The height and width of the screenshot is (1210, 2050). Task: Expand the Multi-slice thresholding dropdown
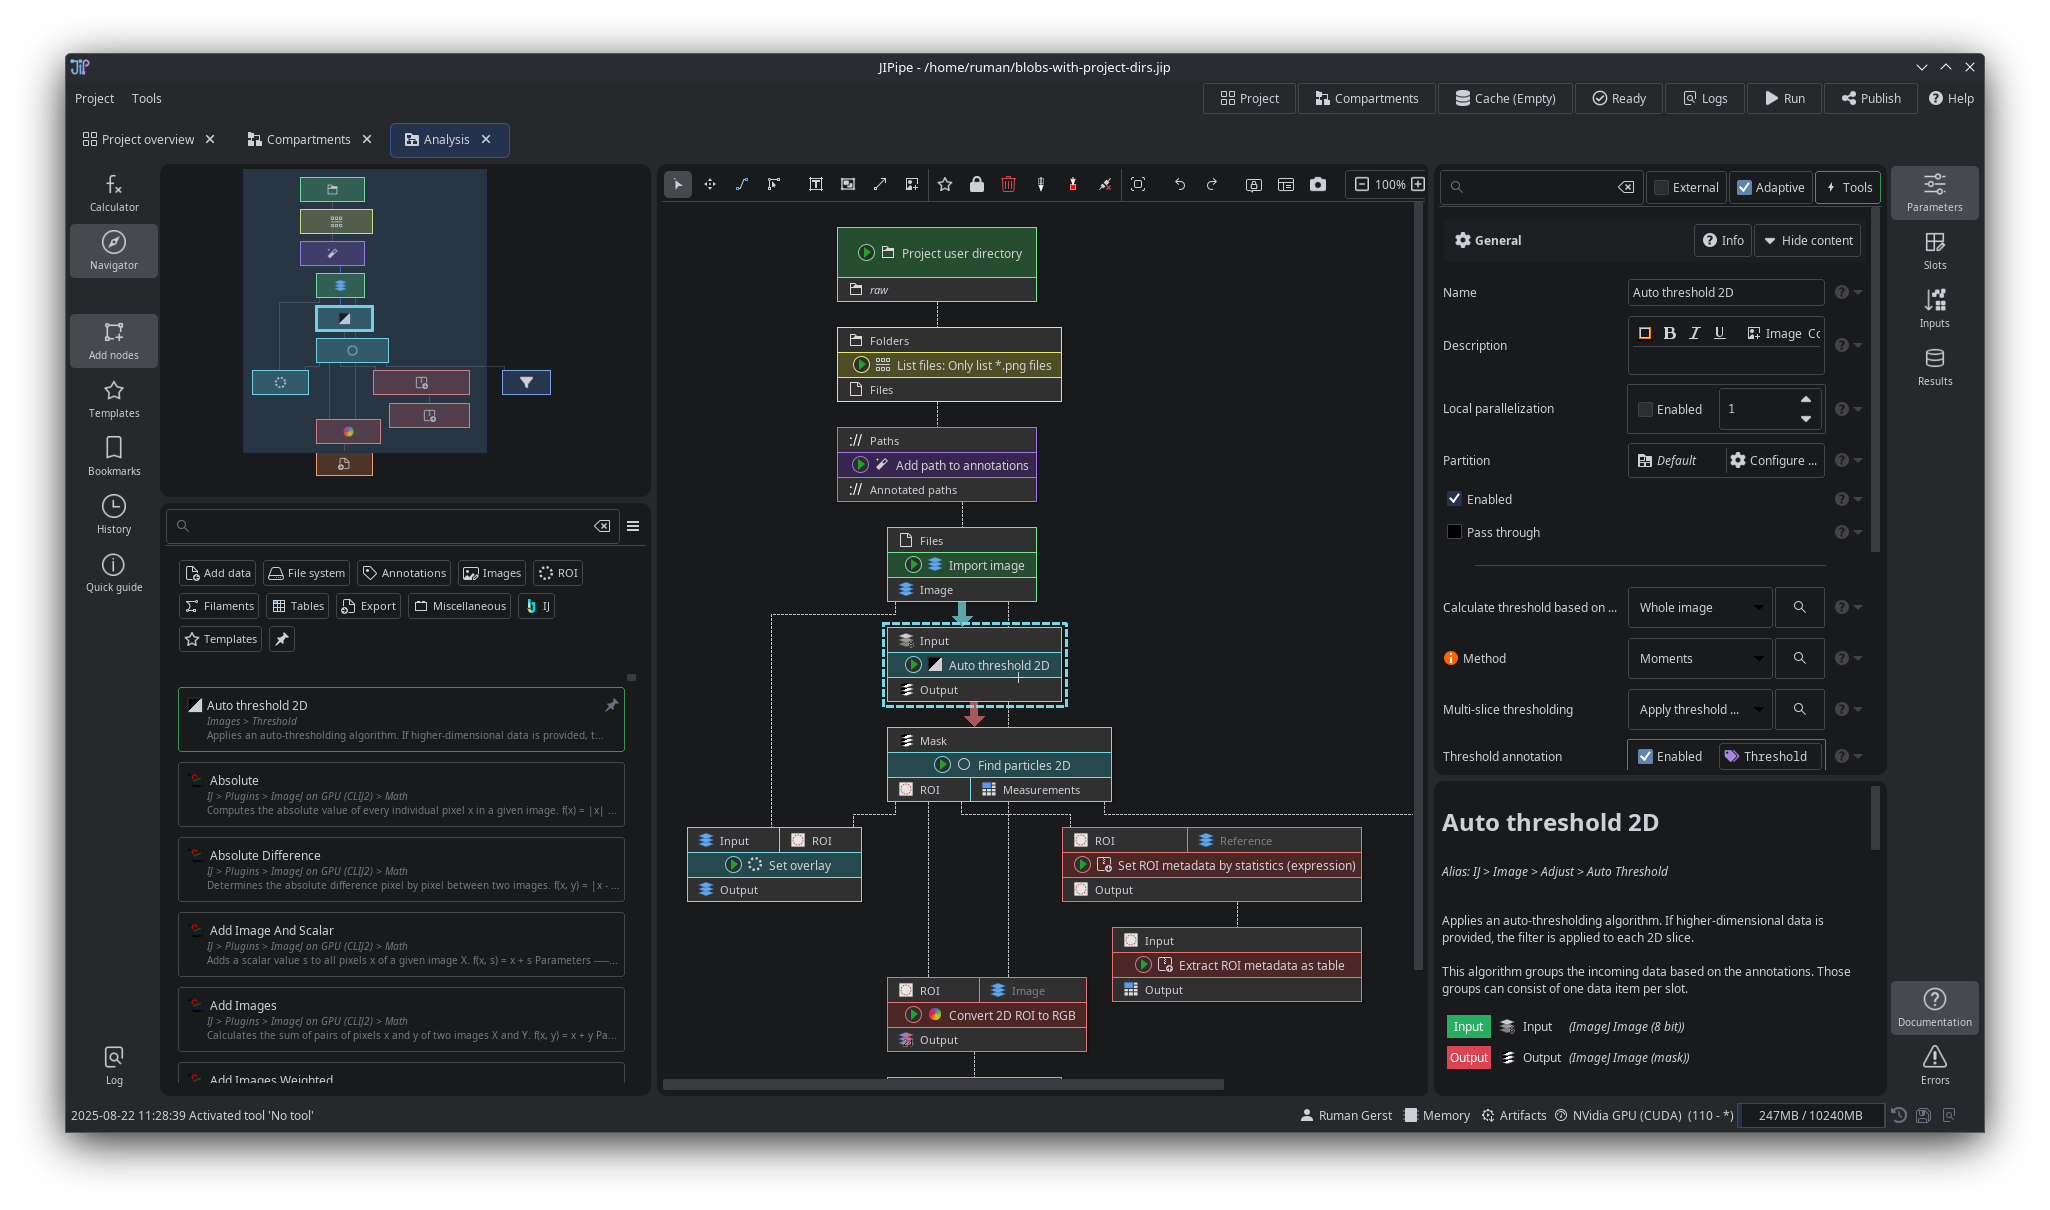(x=1698, y=709)
